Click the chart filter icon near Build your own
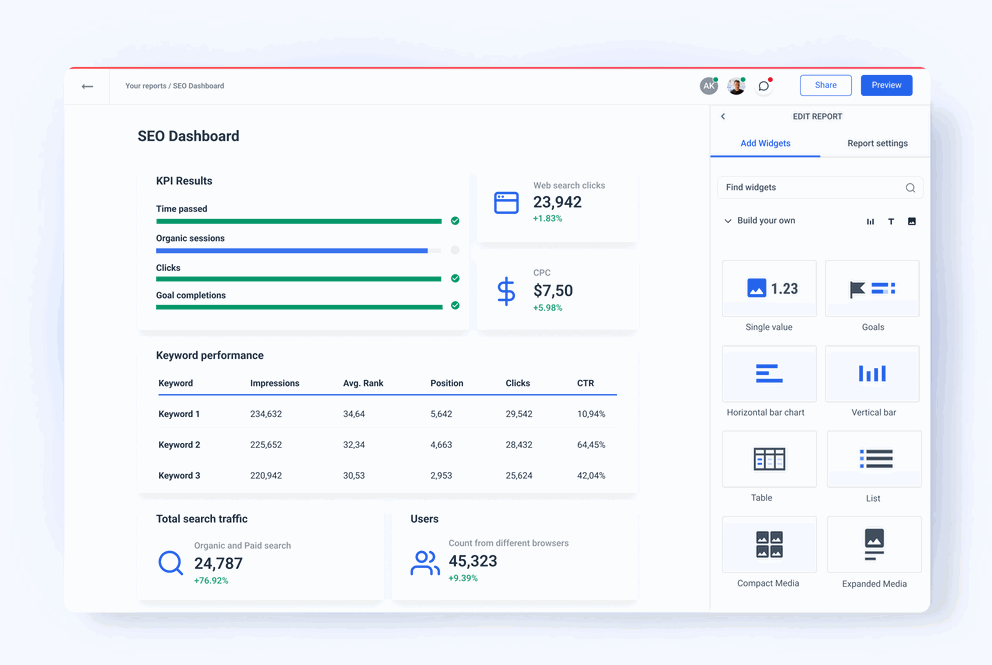Viewport: 992px width, 665px height. click(869, 221)
